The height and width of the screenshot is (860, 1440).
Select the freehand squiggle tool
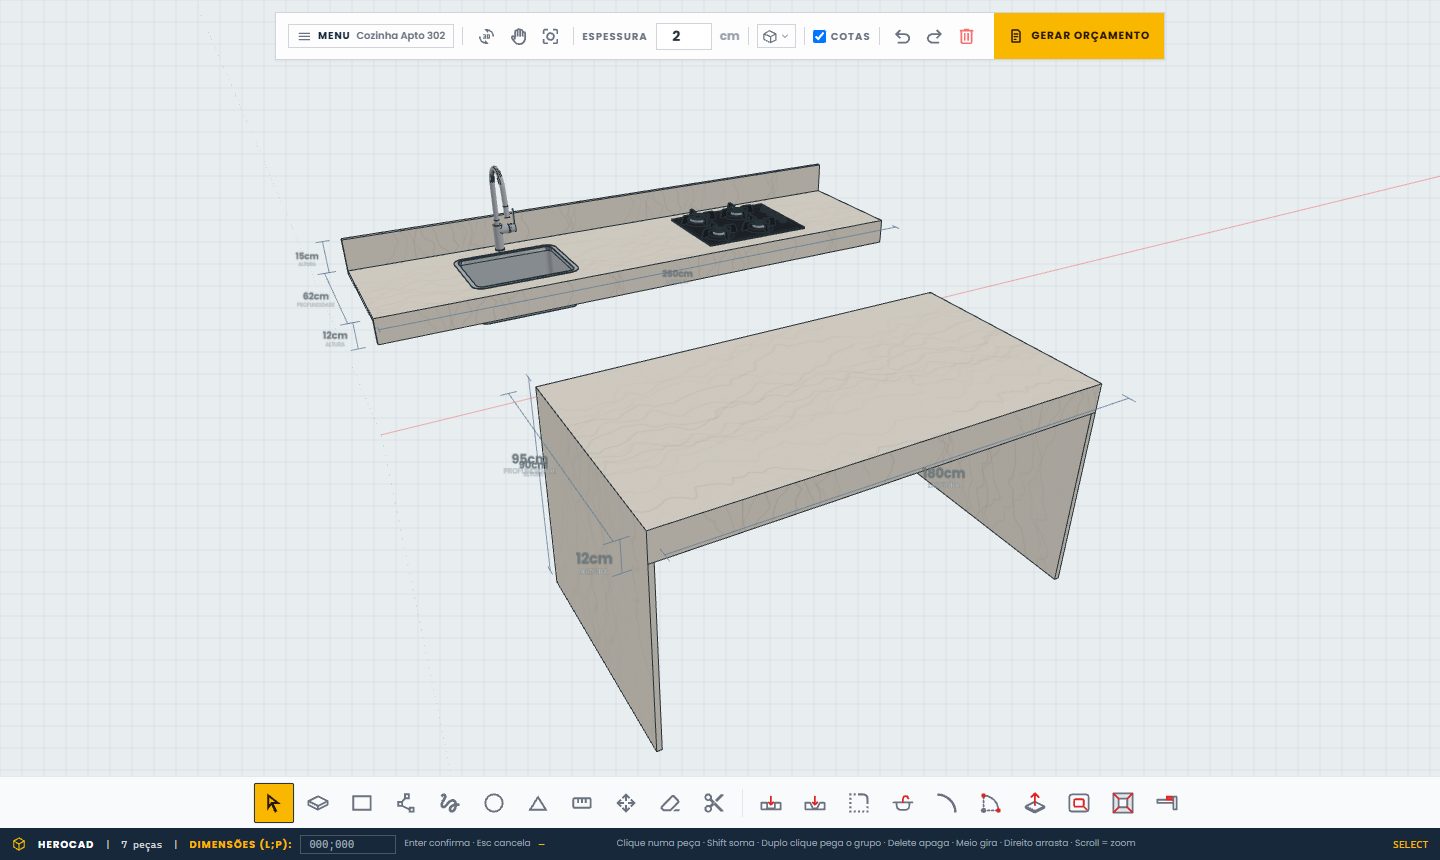click(x=450, y=803)
